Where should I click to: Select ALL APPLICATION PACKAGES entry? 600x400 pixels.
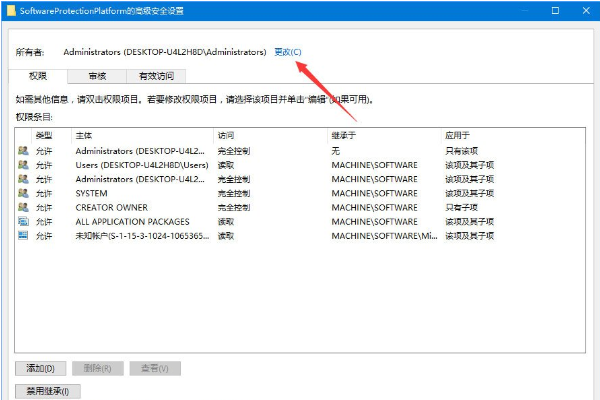click(132, 222)
